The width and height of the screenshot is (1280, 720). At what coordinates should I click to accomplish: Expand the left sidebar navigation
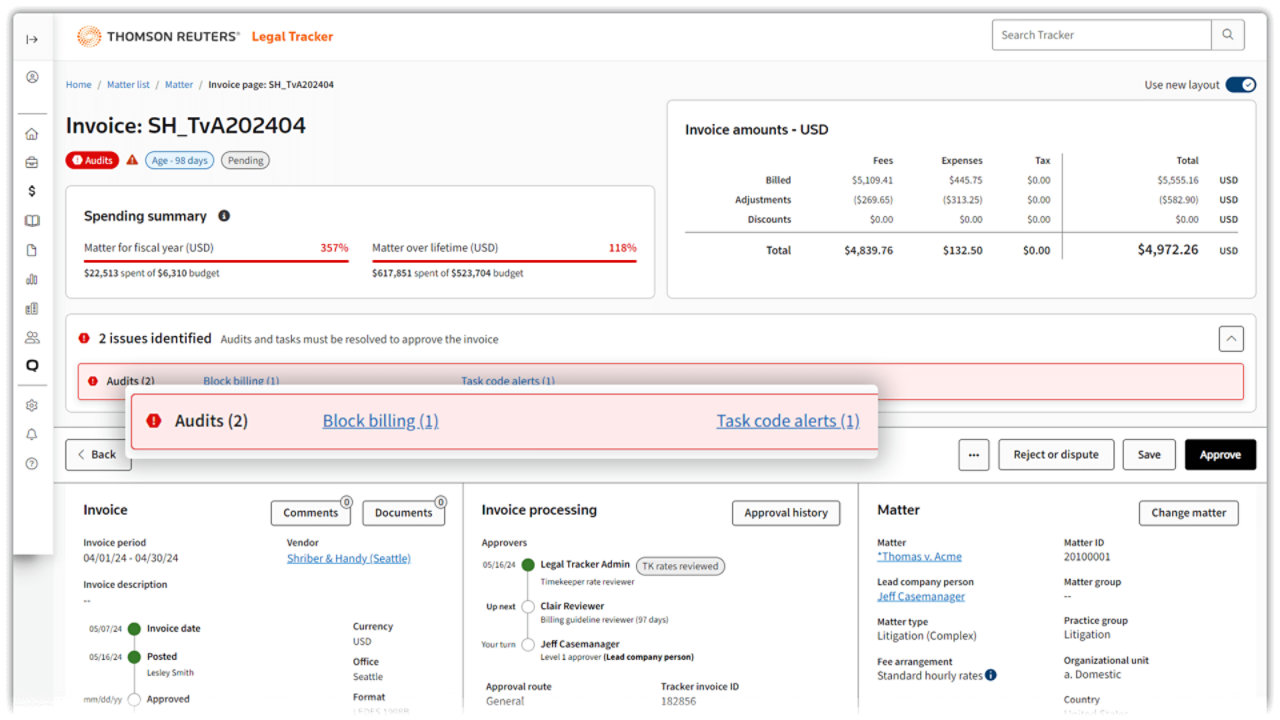(32, 39)
